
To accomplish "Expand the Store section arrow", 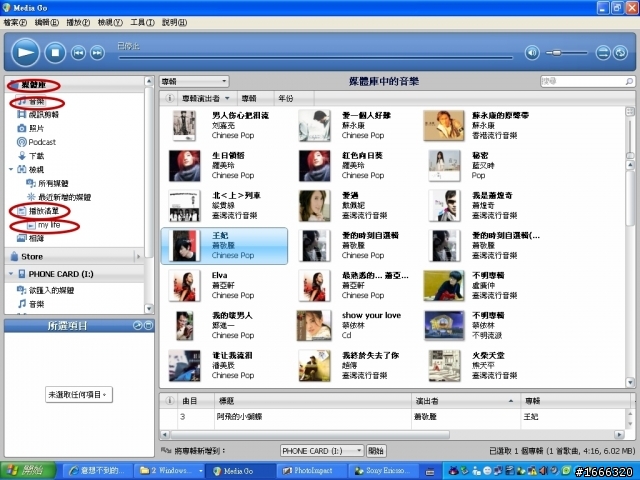I will (138, 256).
